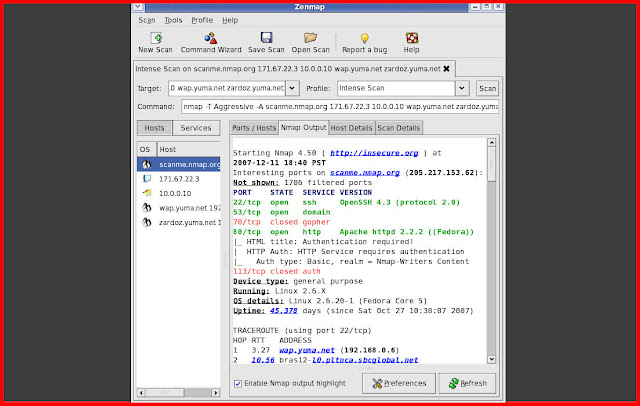
Task: Open the Help menu
Action: pyautogui.click(x=230, y=20)
